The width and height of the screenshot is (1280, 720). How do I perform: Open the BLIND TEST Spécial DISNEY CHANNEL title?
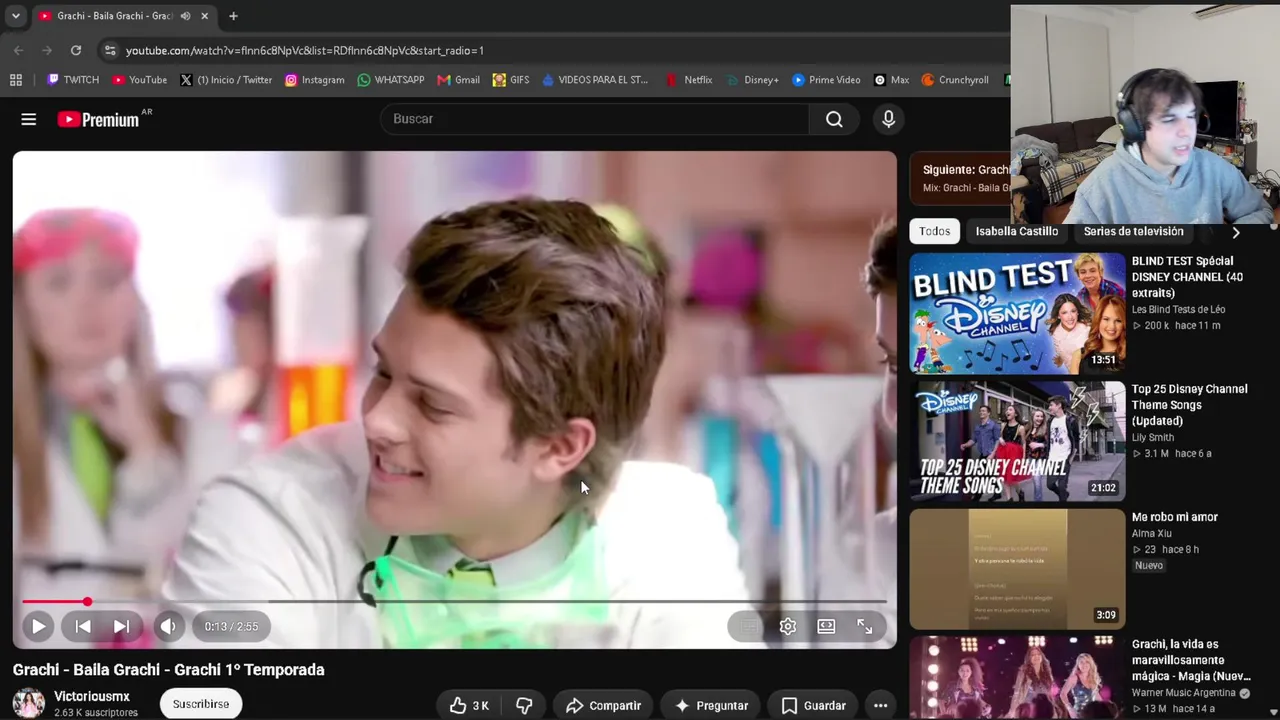pyautogui.click(x=1188, y=277)
